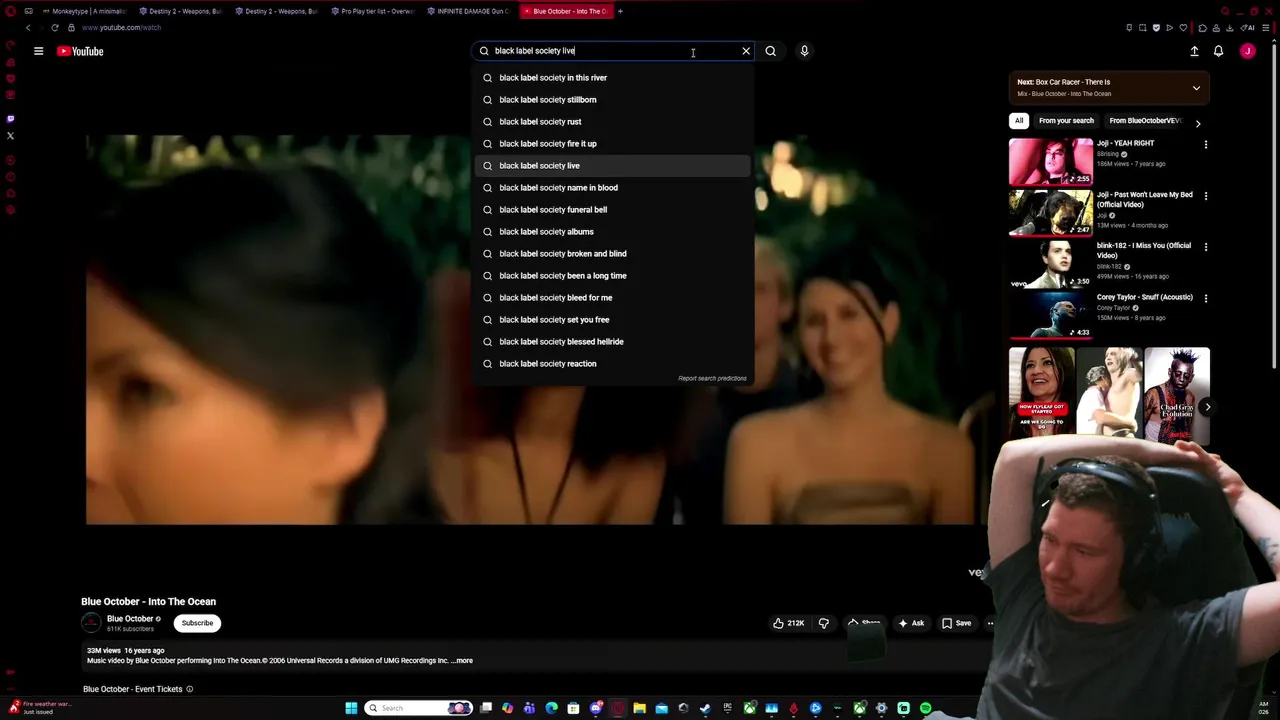Viewport: 1280px width, 720px height.
Task: Open options for blink-182 - I Miss You
Action: click(x=1205, y=247)
